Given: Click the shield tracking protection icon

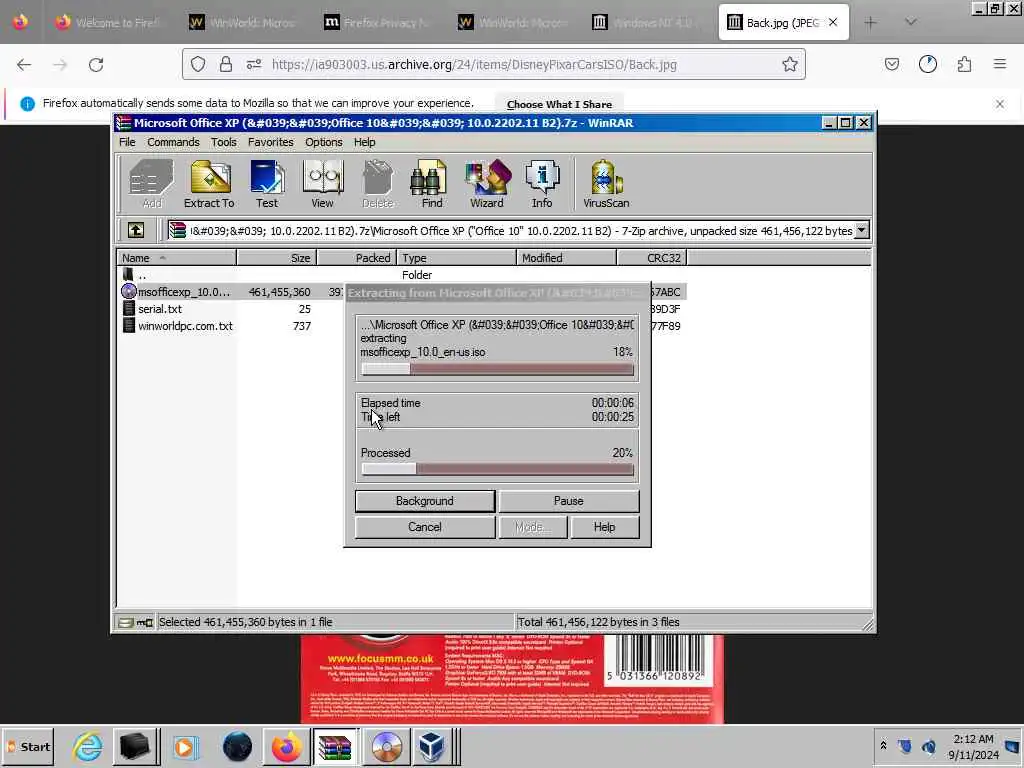Looking at the screenshot, I should coord(198,64).
